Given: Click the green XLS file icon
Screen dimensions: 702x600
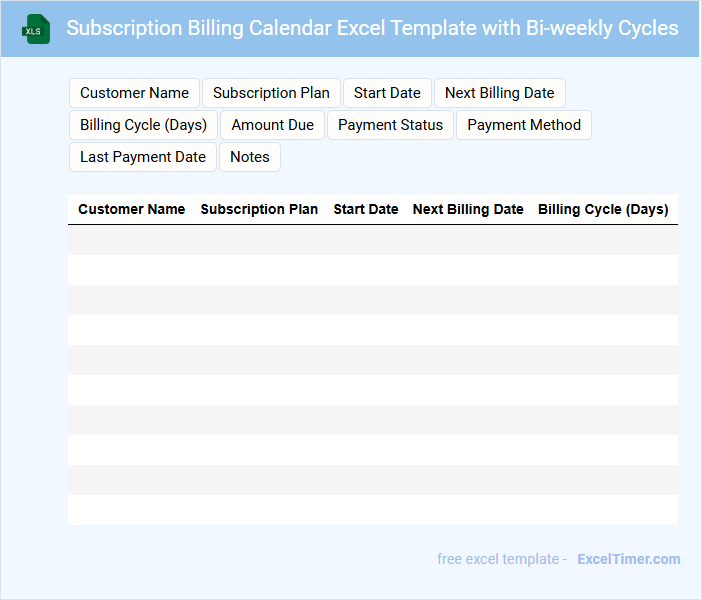Looking at the screenshot, I should pyautogui.click(x=36, y=29).
